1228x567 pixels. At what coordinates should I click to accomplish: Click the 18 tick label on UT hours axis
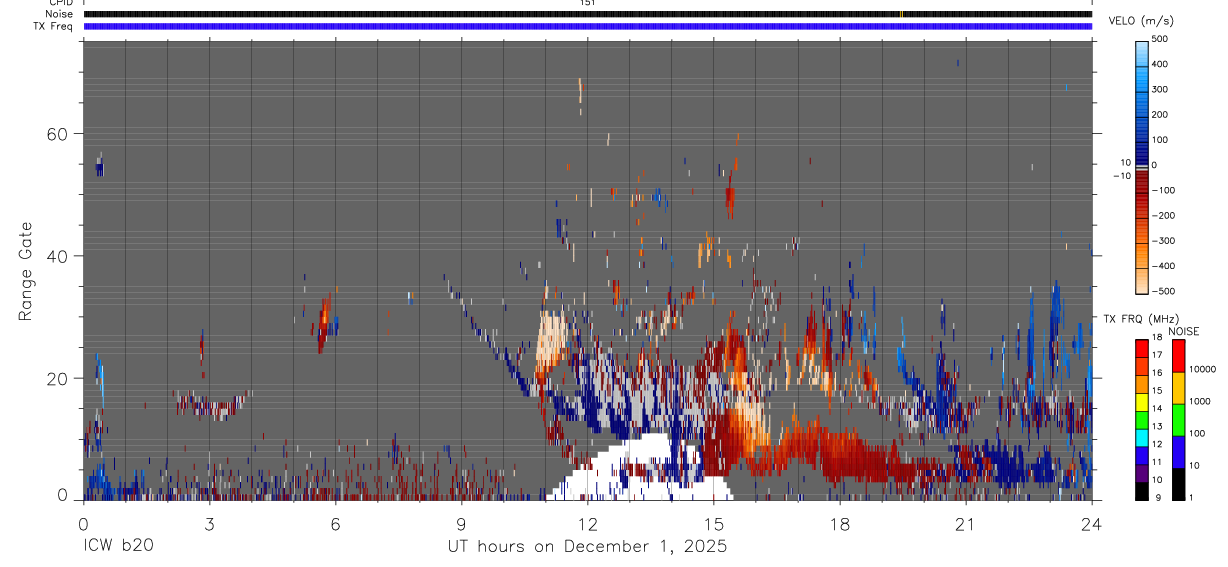(x=840, y=524)
